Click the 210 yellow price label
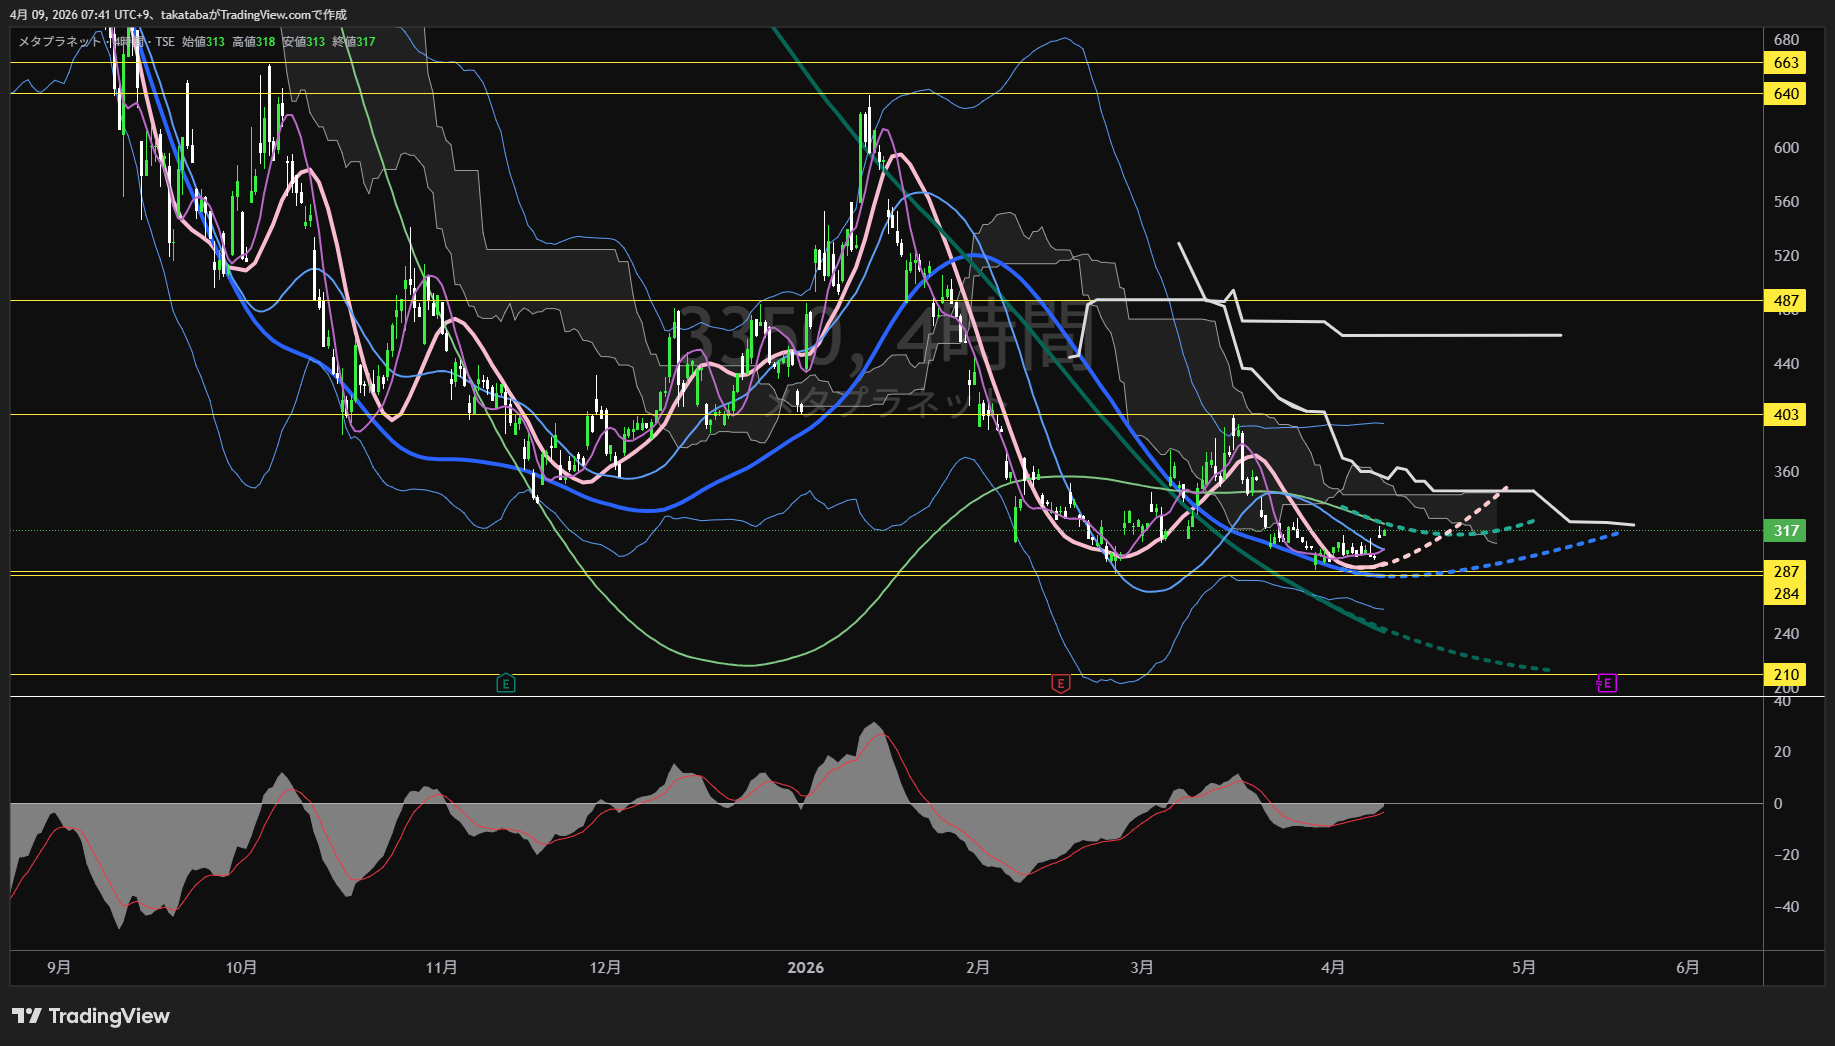Viewport: 1835px width, 1046px height. pos(1785,675)
